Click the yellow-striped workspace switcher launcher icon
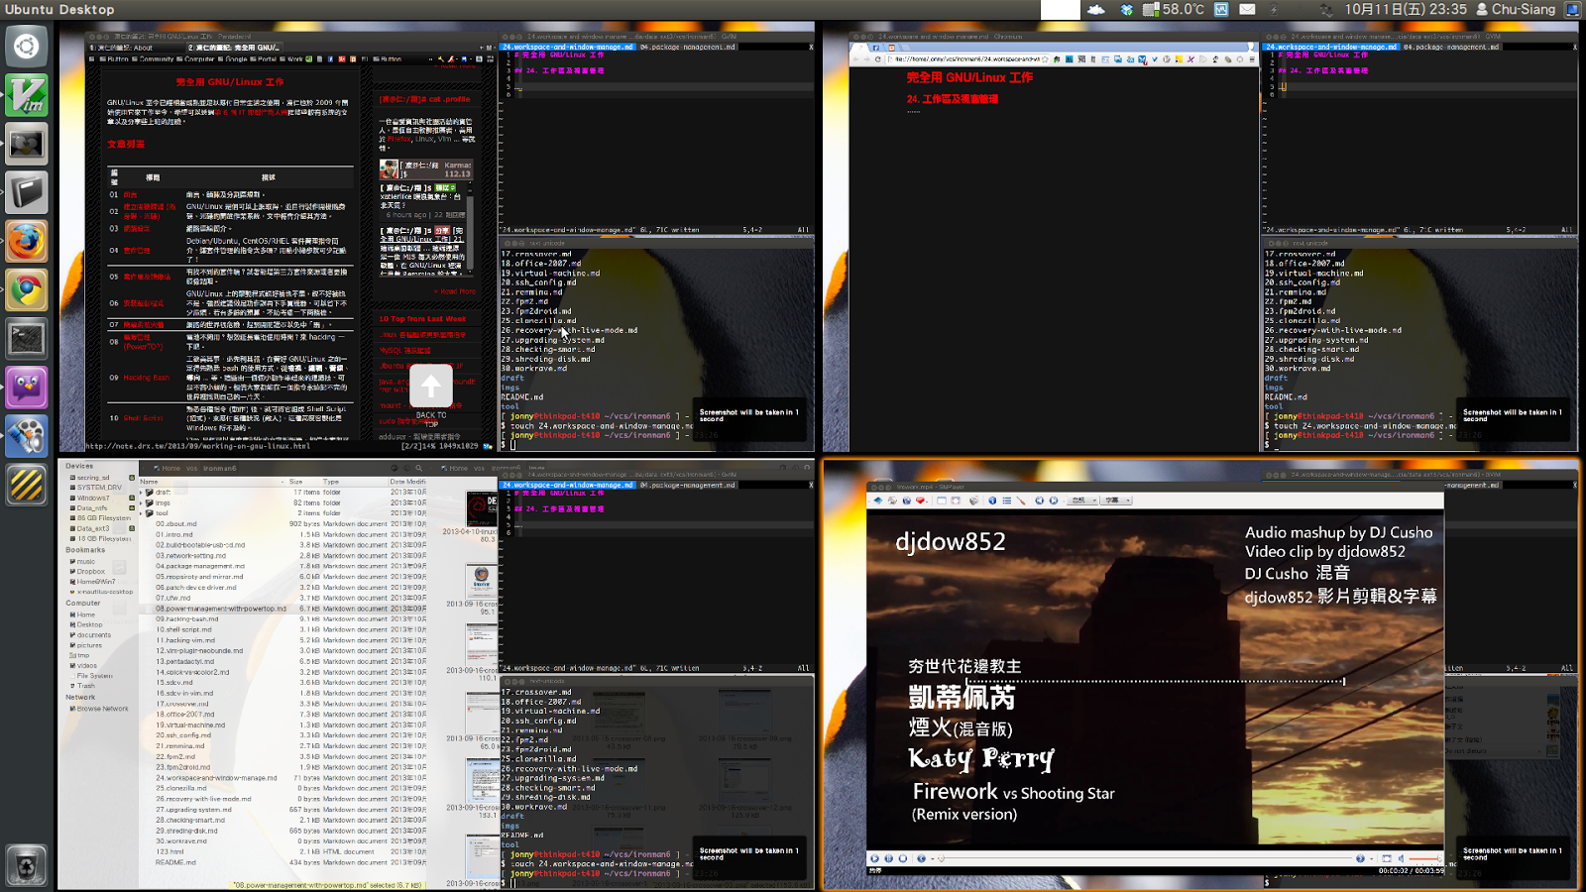This screenshot has width=1586, height=892. point(27,486)
